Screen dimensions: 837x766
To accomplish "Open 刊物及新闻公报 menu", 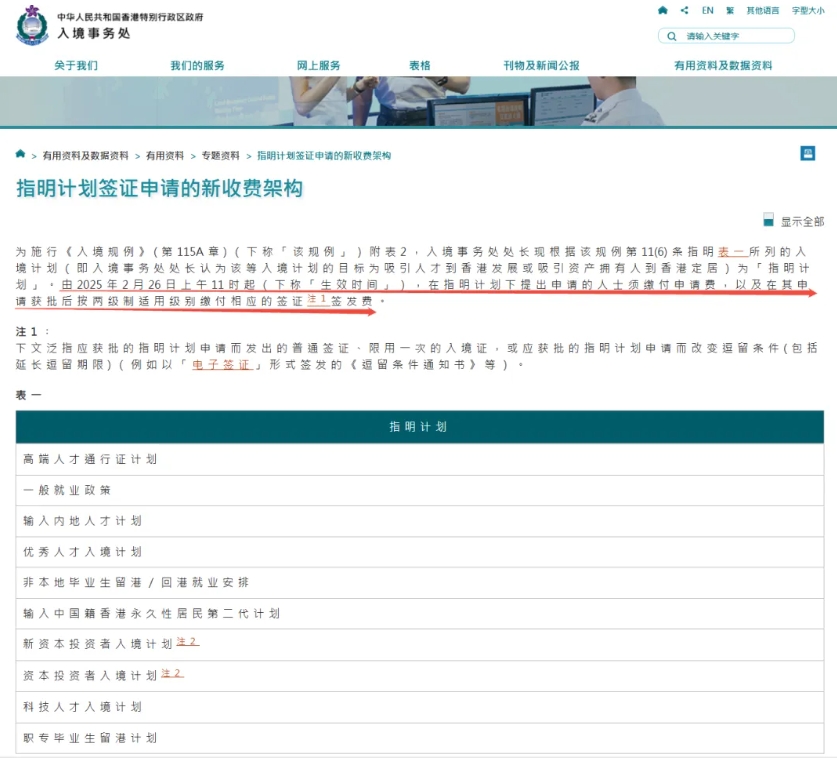I will tap(541, 65).
